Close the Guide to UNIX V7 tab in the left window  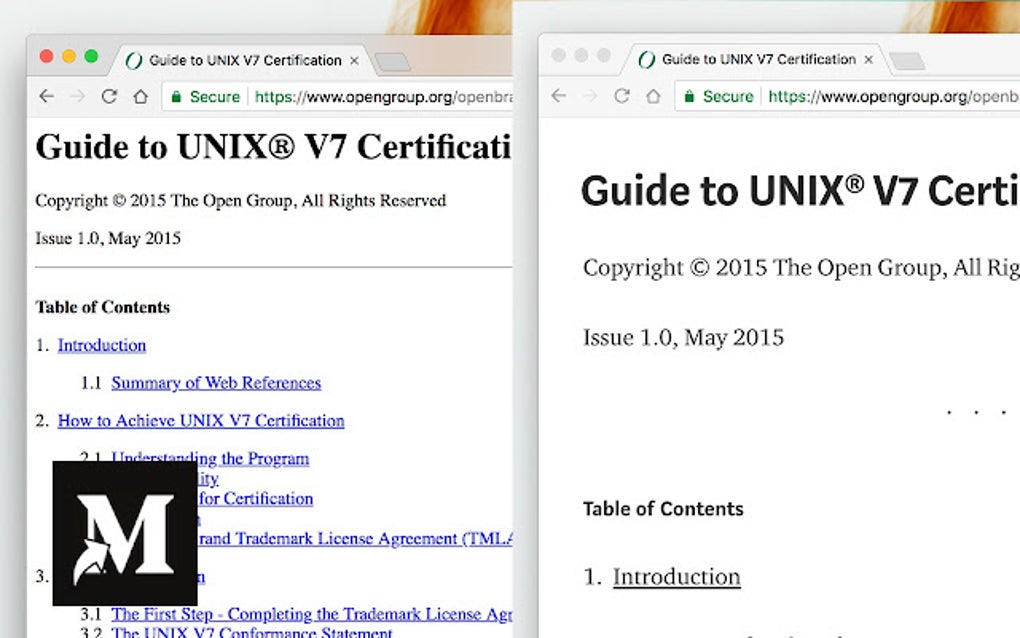(355, 60)
